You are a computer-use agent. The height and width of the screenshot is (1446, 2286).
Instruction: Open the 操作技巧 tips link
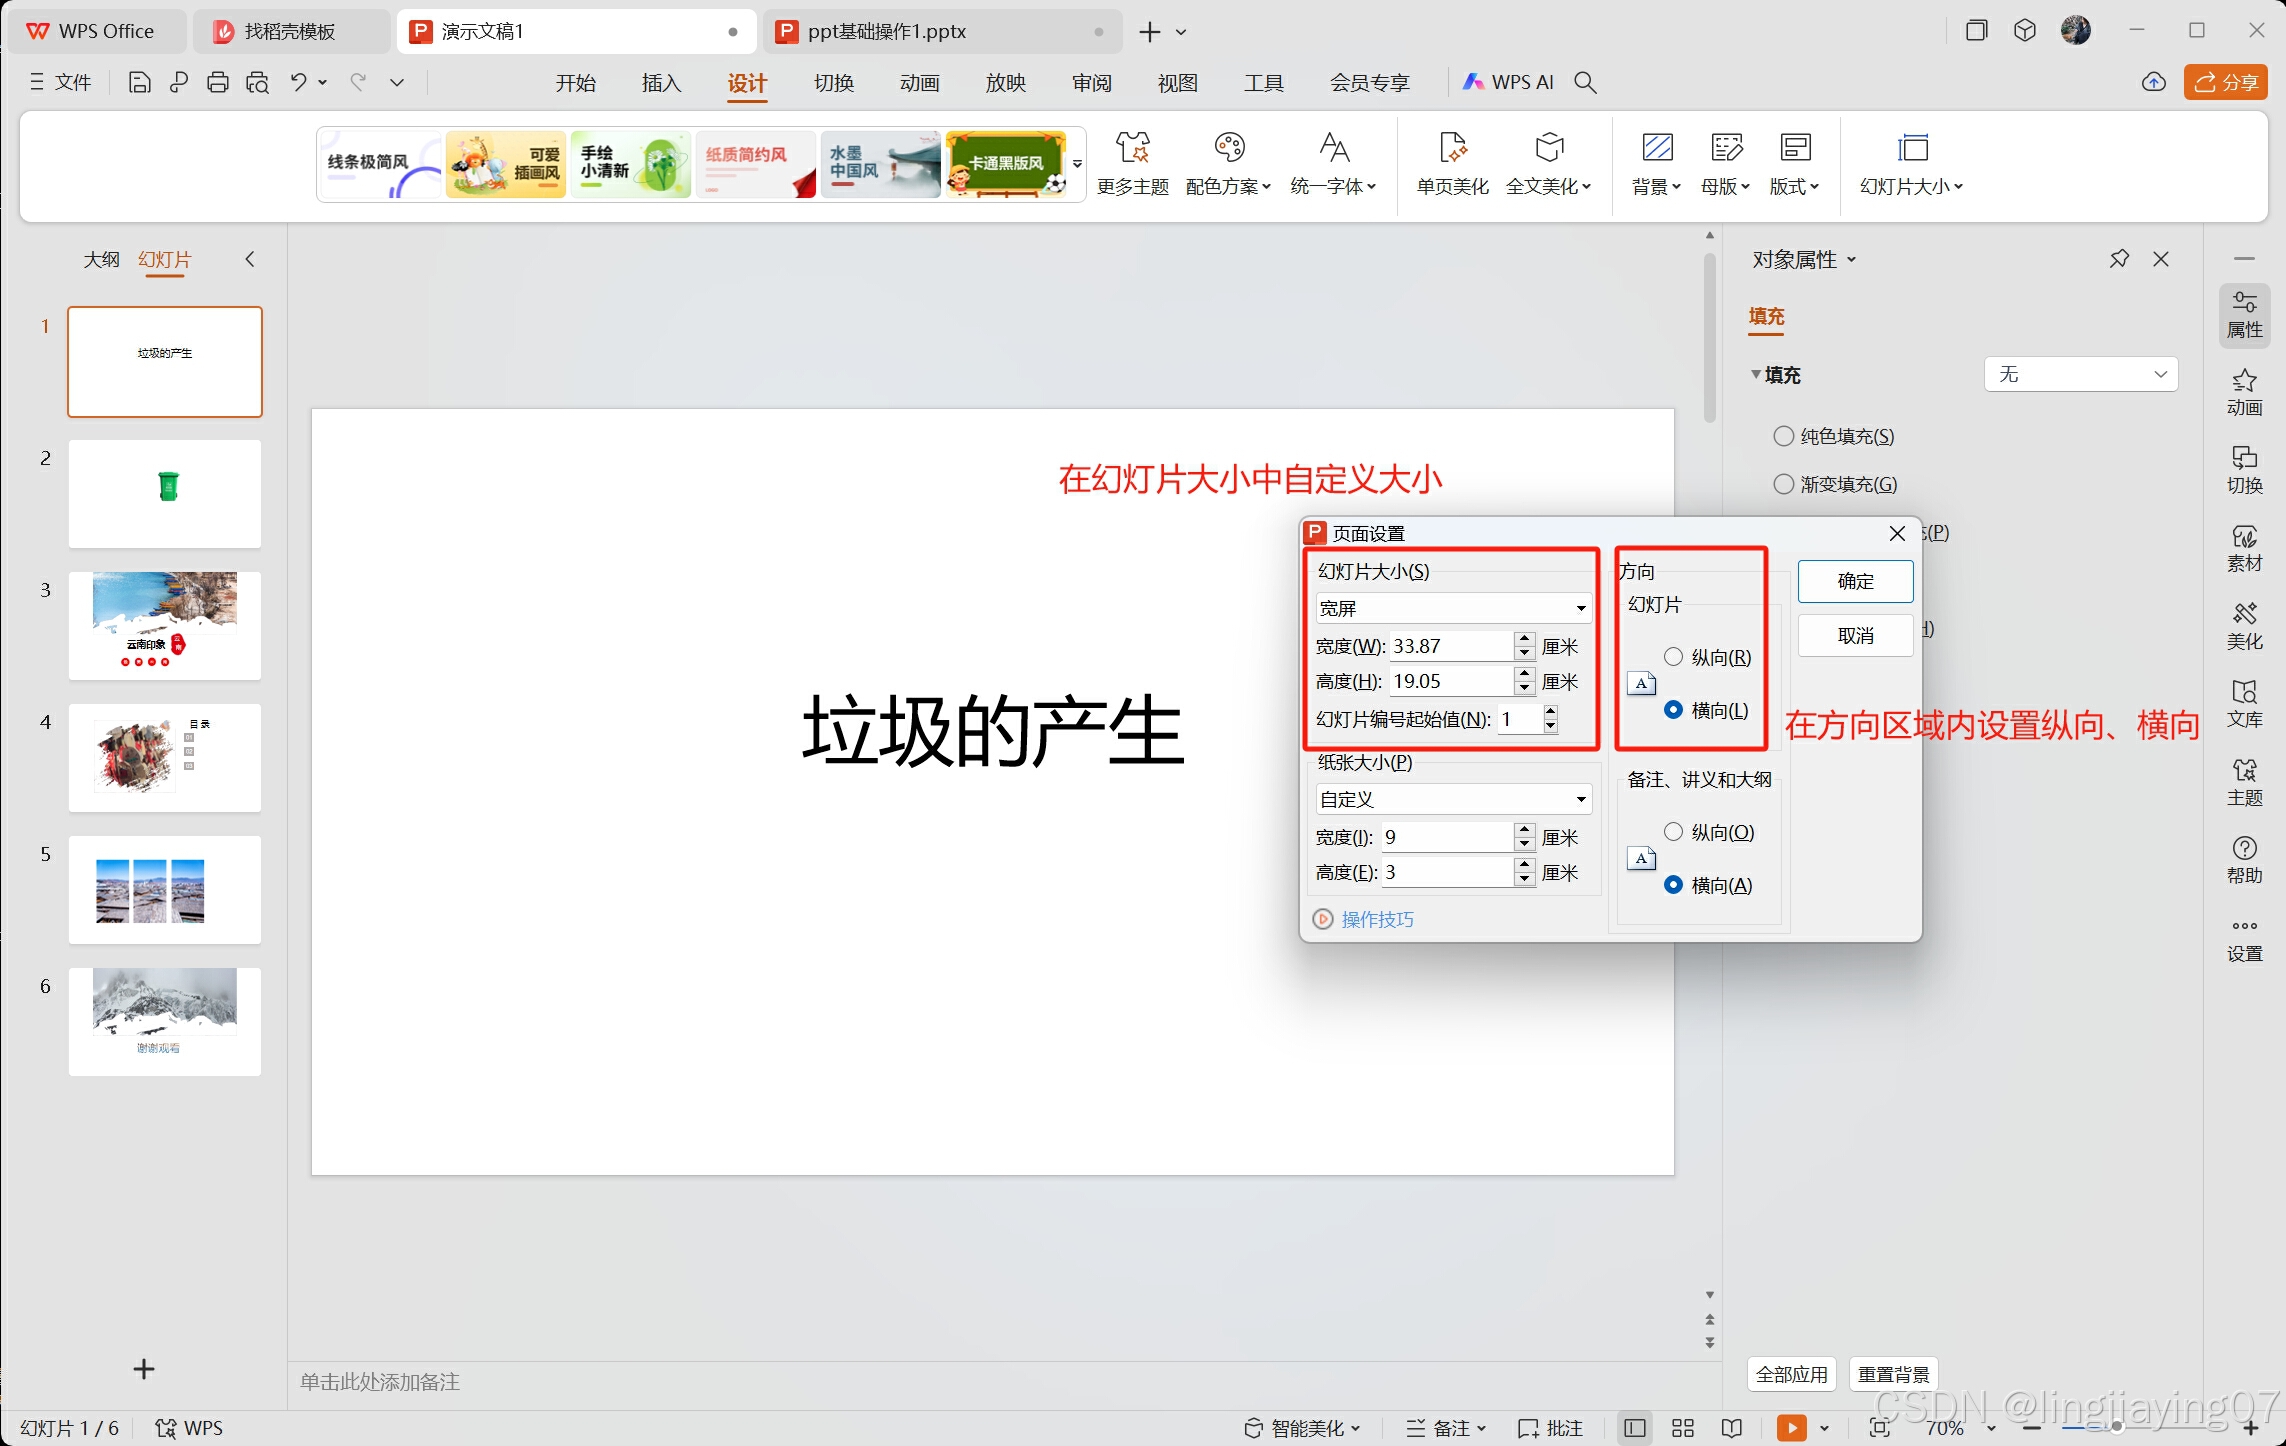pyautogui.click(x=1376, y=919)
